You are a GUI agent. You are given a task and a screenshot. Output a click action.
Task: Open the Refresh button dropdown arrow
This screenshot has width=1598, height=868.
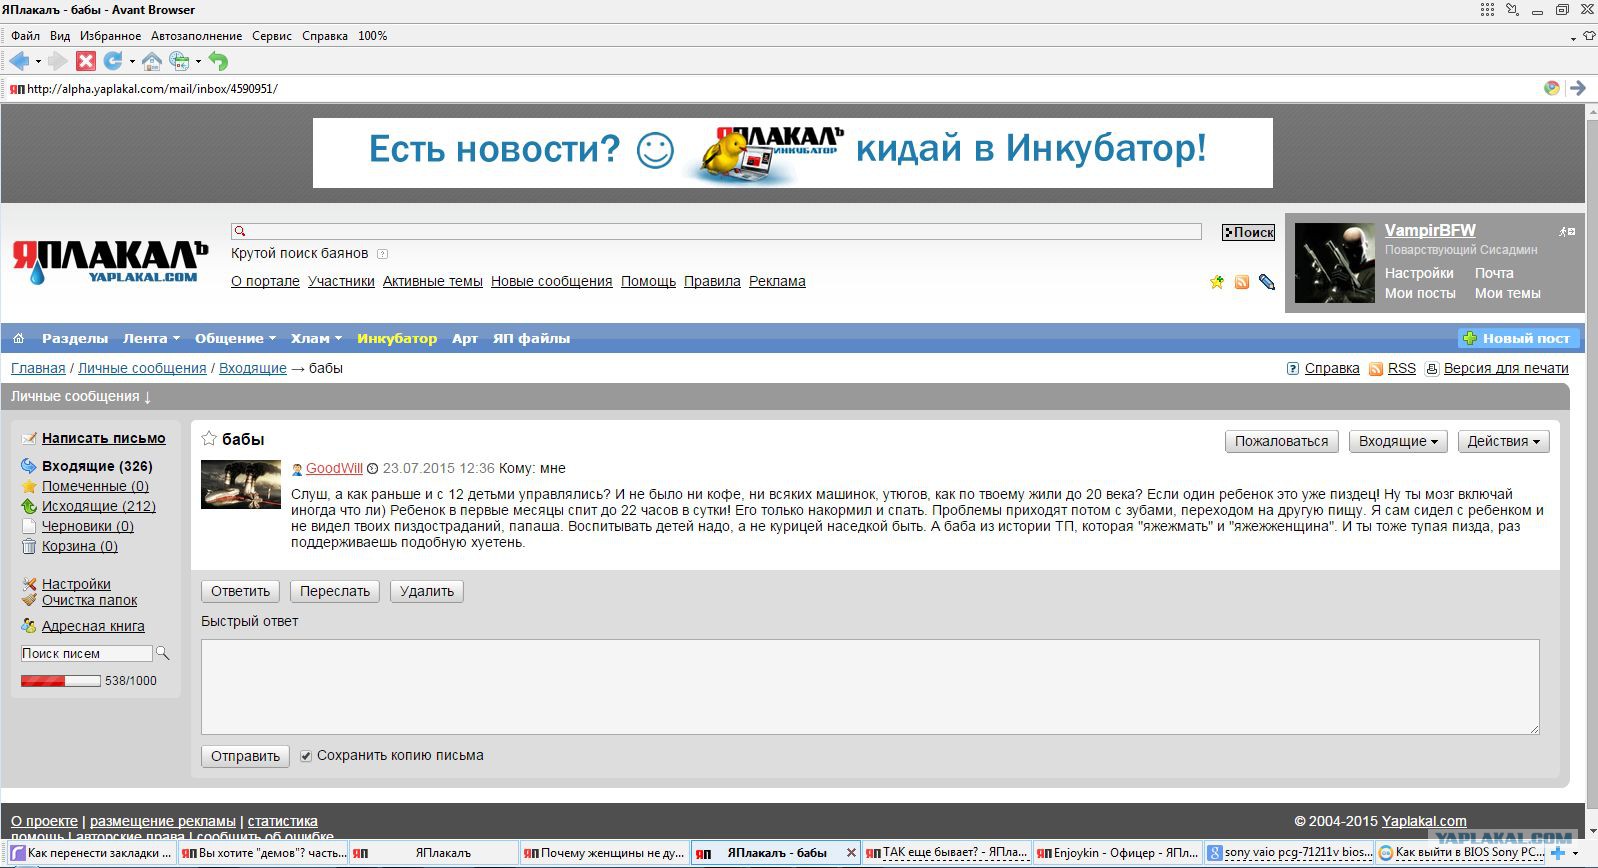tap(131, 62)
